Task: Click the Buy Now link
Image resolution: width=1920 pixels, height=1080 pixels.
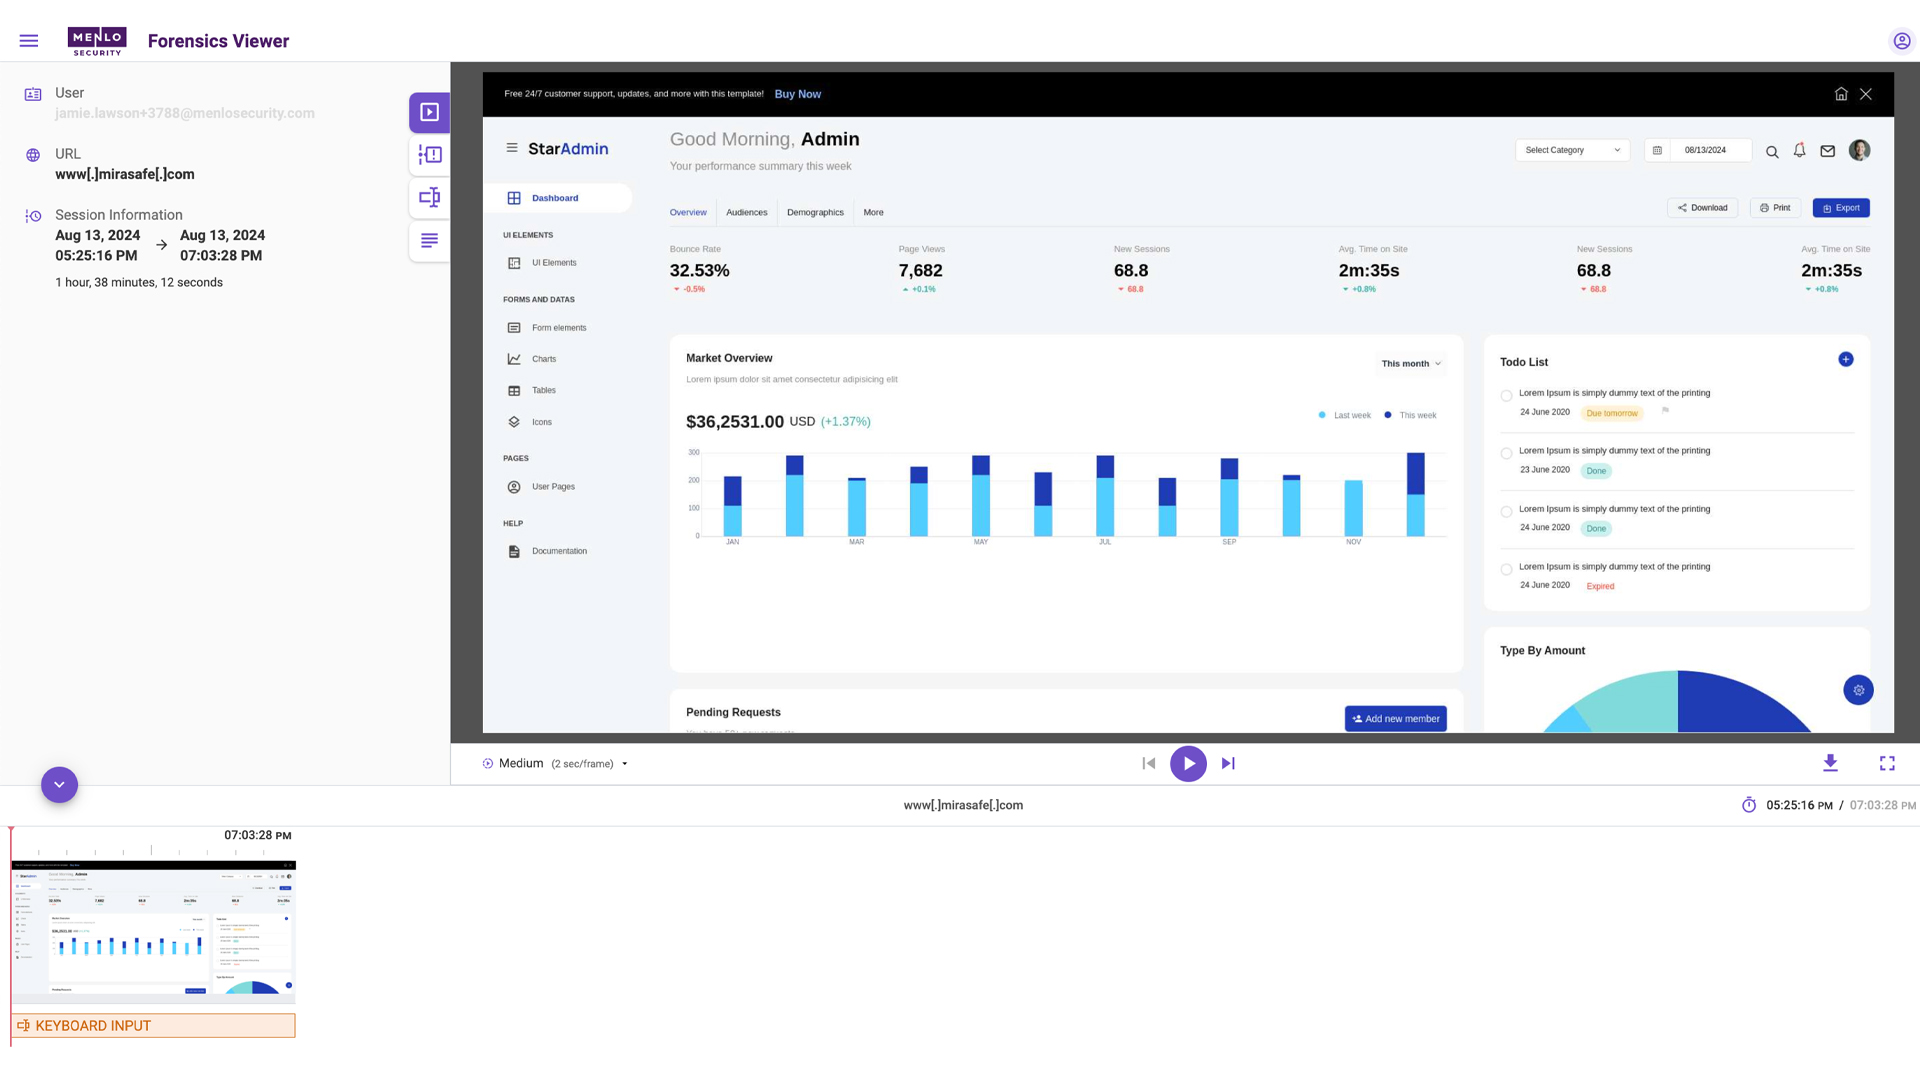Action: tap(797, 94)
